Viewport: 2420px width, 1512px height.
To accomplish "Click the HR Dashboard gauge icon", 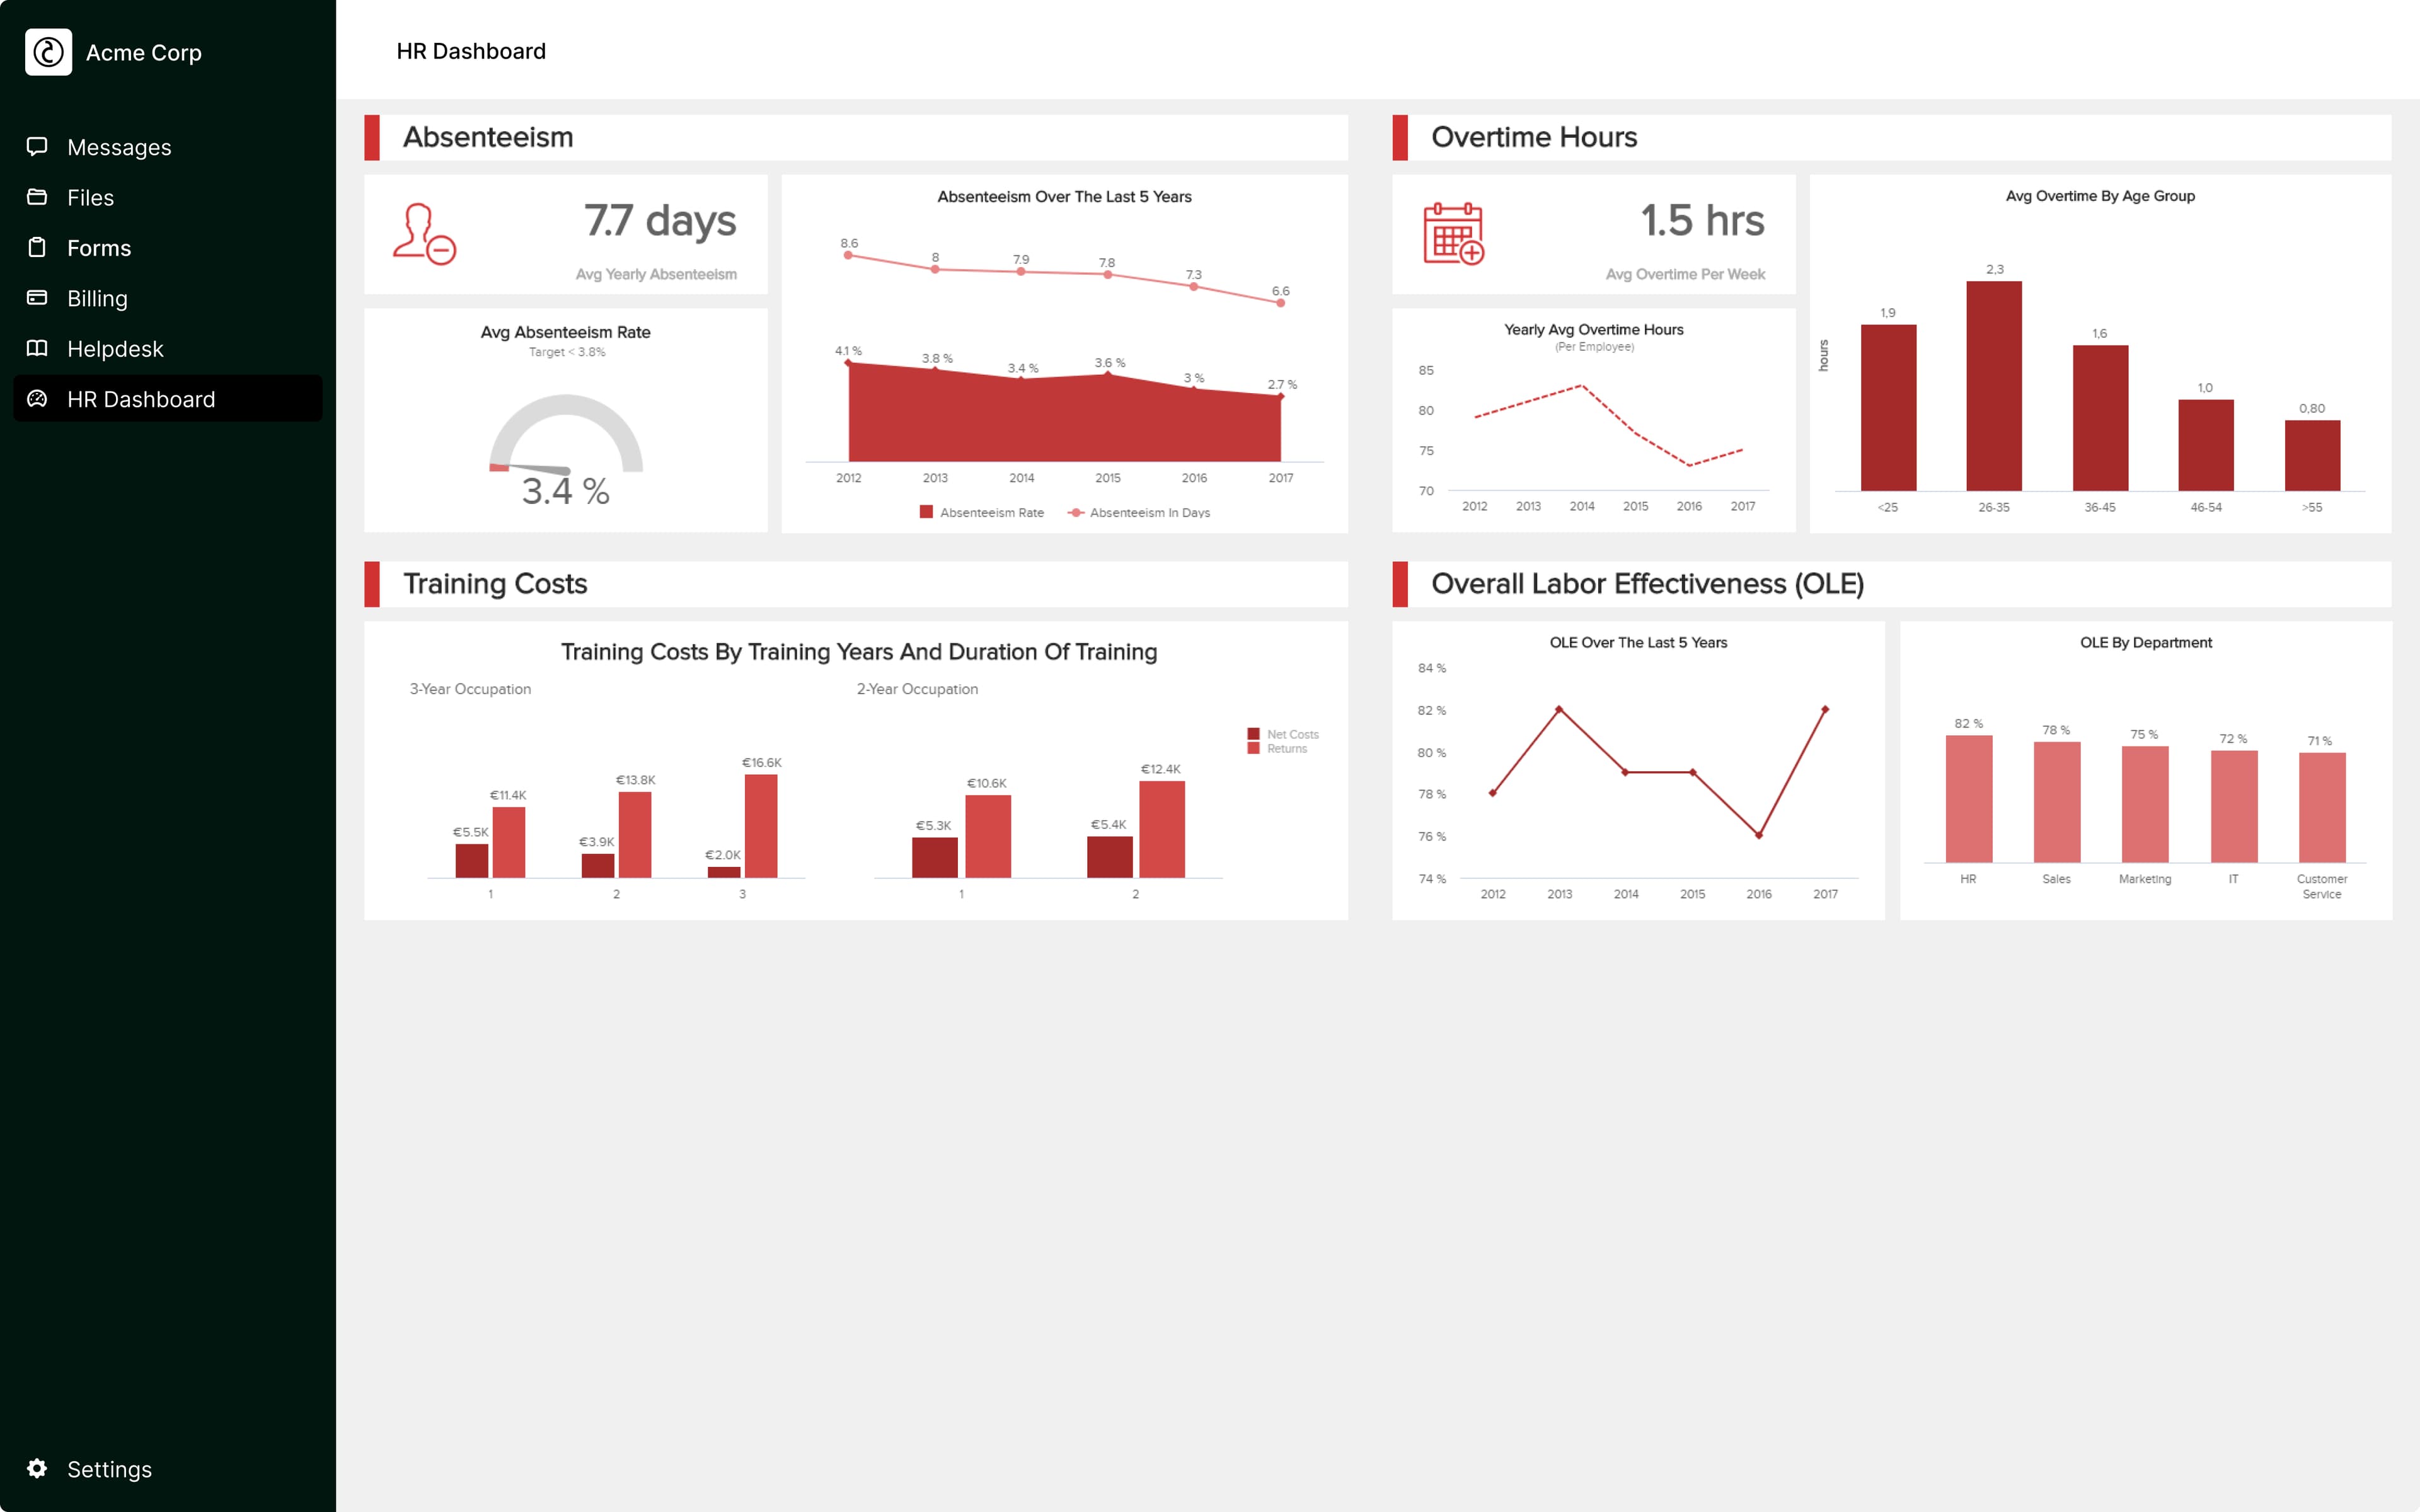I will [37, 399].
